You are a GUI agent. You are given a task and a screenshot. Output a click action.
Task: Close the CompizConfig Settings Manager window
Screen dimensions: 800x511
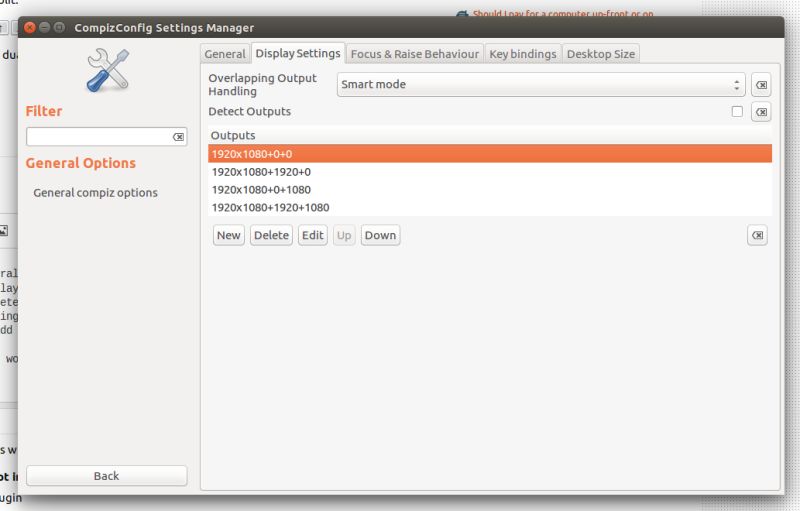[30, 28]
